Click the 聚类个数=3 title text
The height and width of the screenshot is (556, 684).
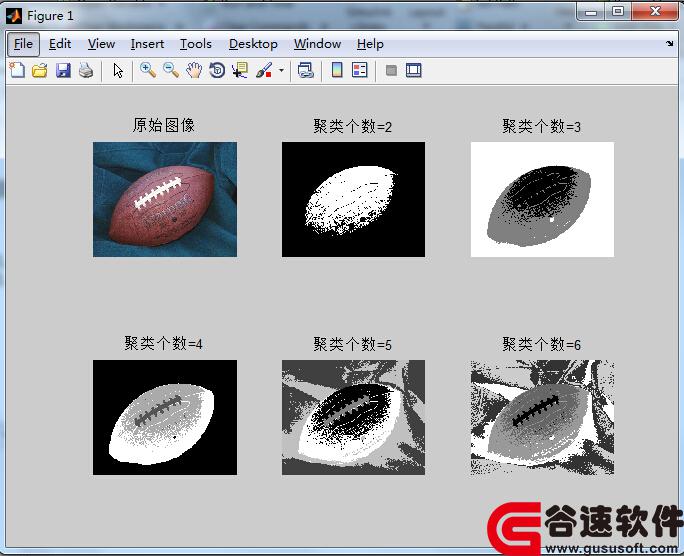541,126
